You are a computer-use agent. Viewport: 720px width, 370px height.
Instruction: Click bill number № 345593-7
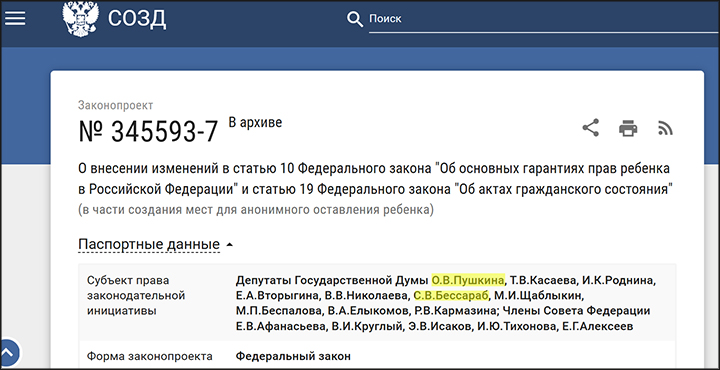tap(148, 132)
